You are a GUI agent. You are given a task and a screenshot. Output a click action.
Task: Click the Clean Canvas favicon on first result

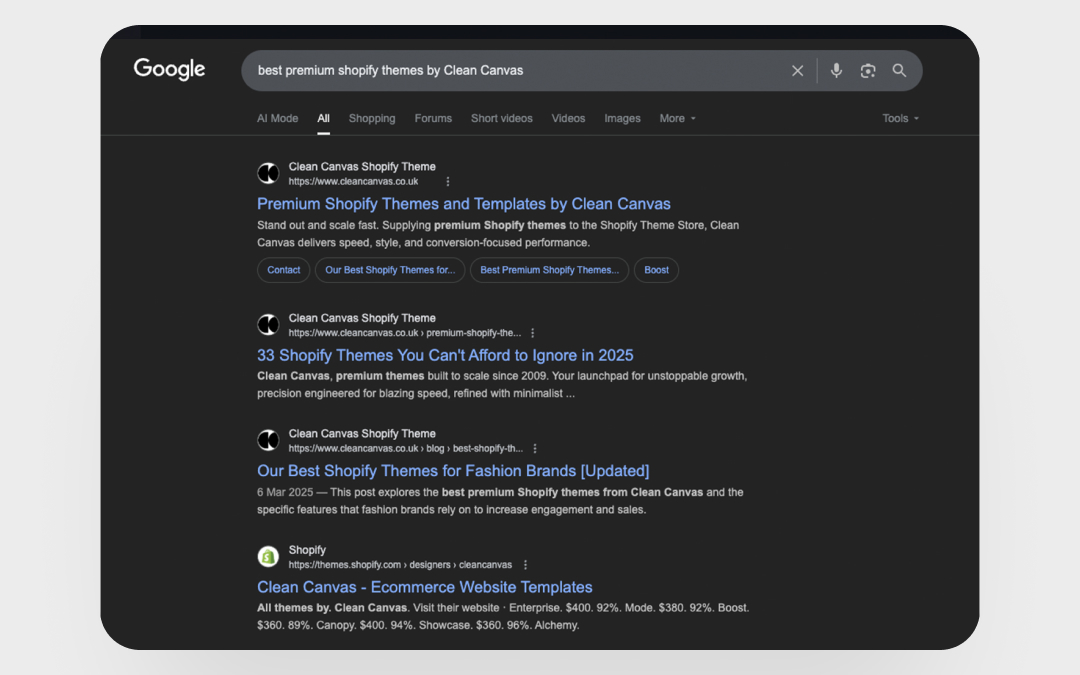267,172
